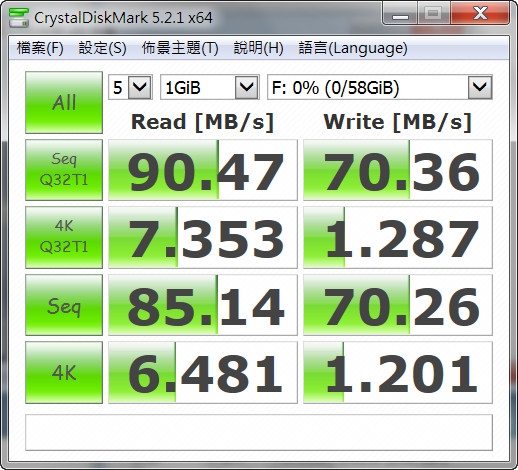Click the 4K read value 6.481
The width and height of the screenshot is (518, 470).
point(203,373)
